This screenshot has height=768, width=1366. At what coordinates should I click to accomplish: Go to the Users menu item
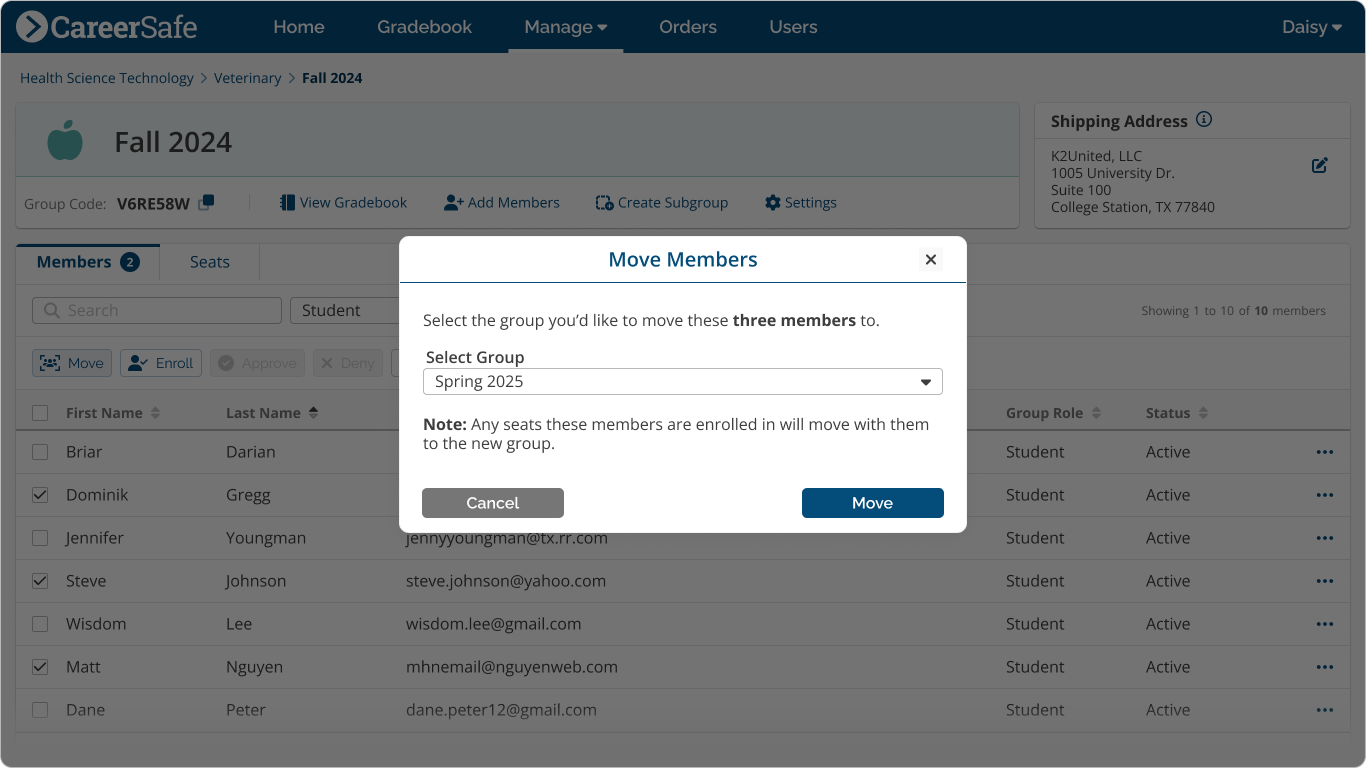[x=793, y=27]
